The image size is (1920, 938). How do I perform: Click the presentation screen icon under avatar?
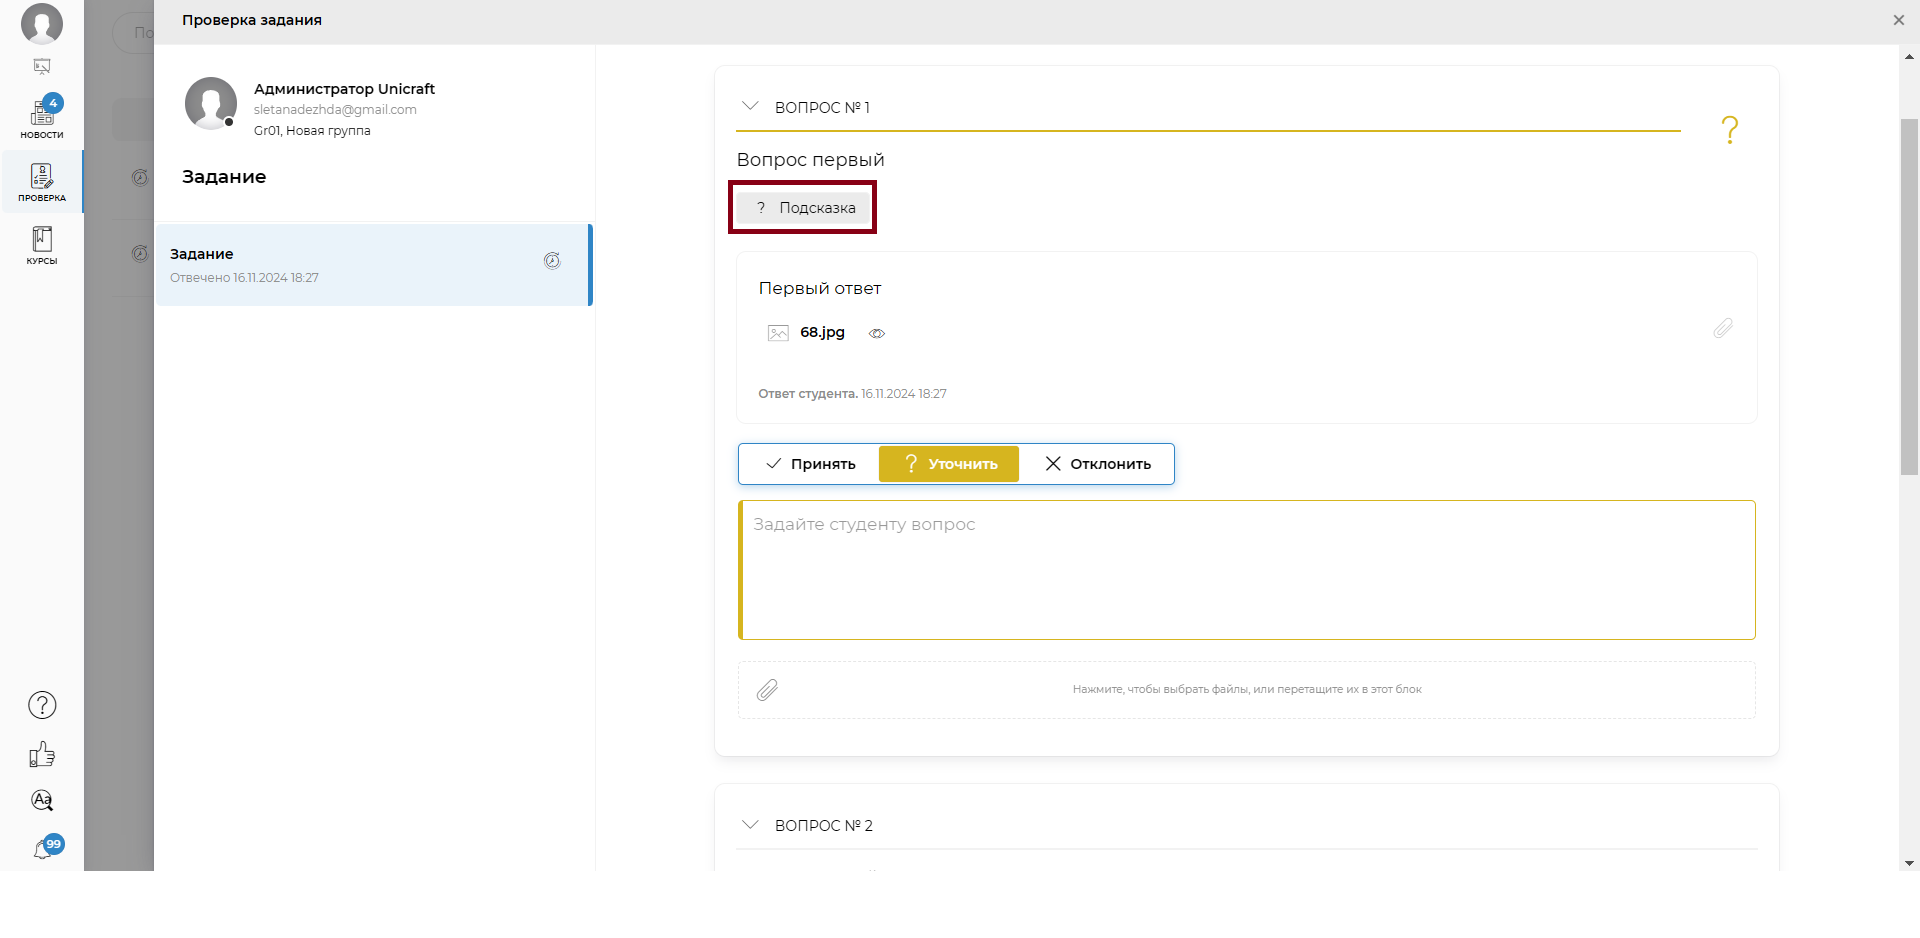[x=42, y=67]
